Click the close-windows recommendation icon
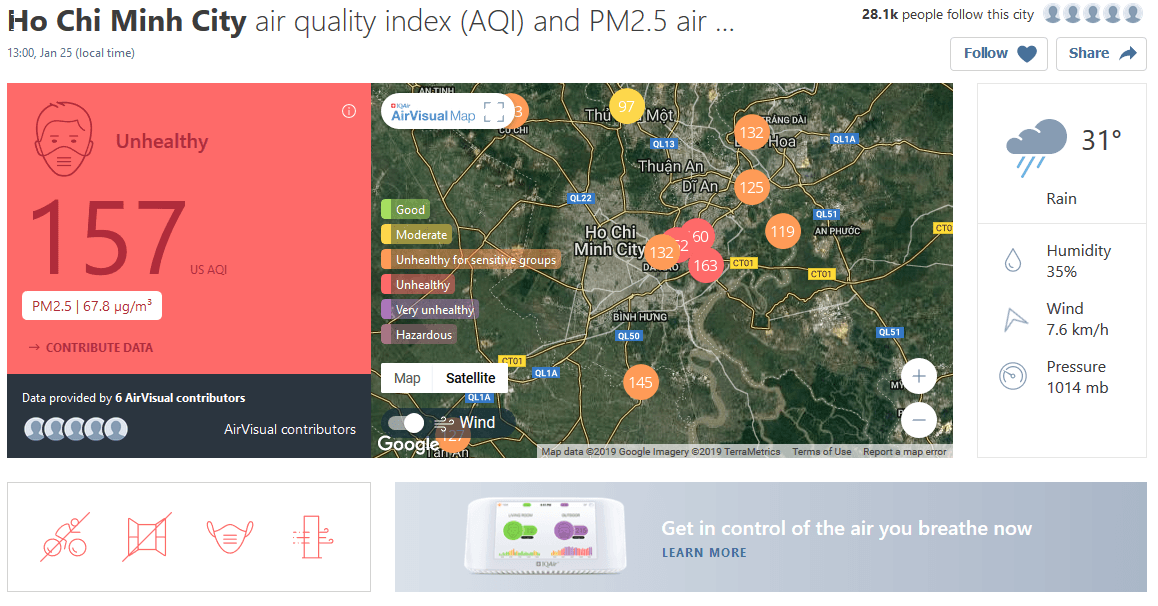Screen dimensions: 1158x606 click(147, 537)
